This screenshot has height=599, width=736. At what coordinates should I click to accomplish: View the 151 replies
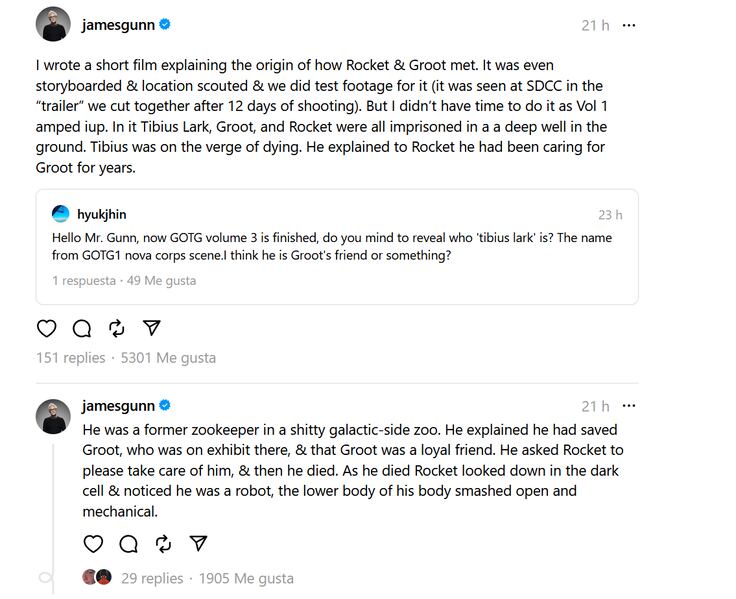70,358
